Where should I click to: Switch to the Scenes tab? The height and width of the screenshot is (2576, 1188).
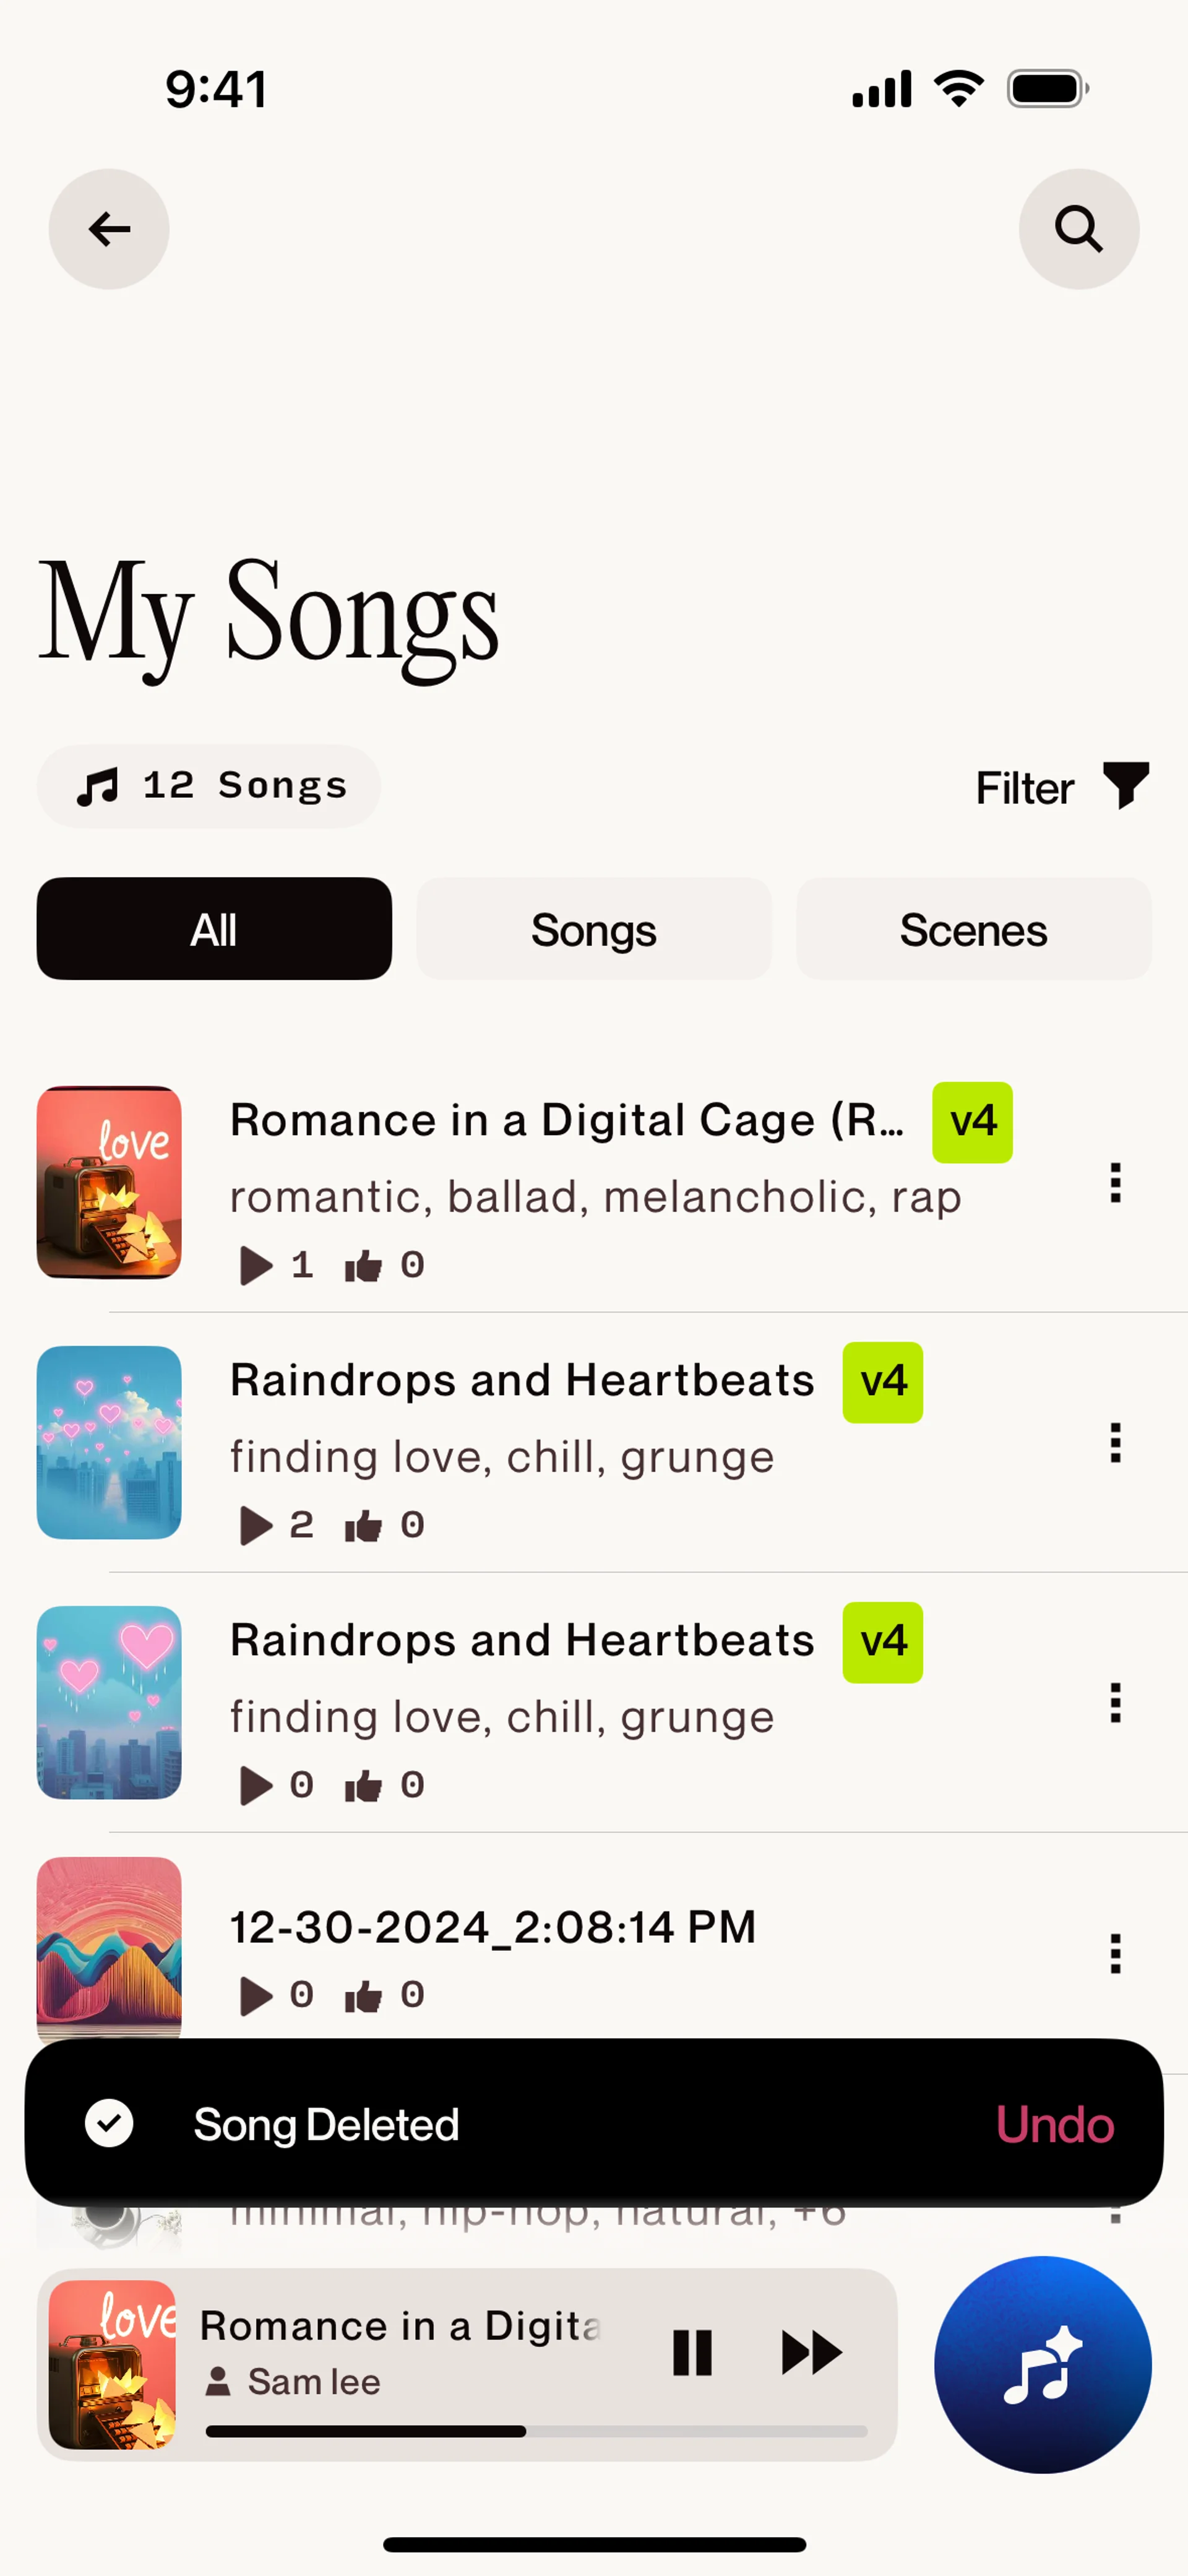tap(973, 929)
